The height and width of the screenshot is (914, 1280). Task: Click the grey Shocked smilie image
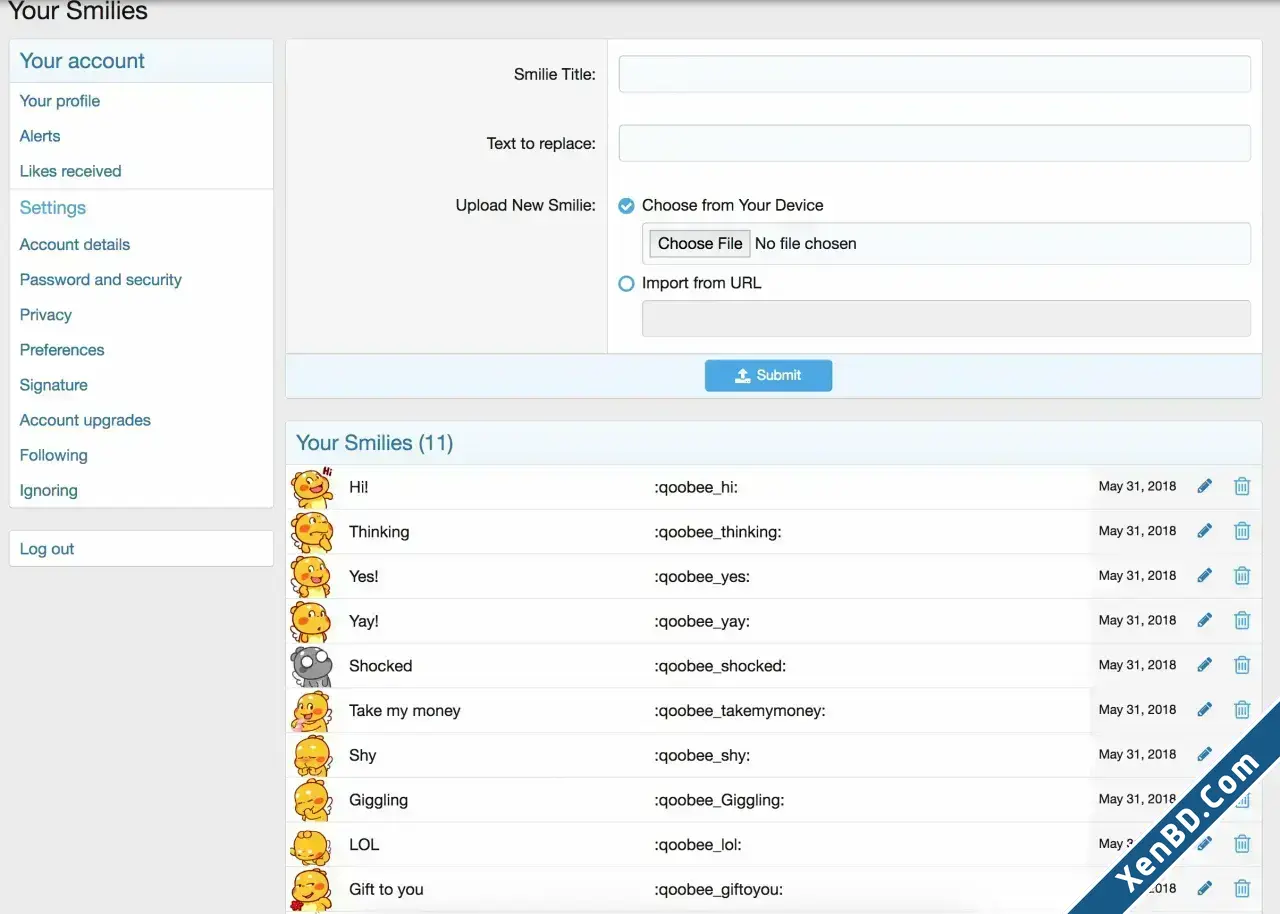[x=311, y=666]
